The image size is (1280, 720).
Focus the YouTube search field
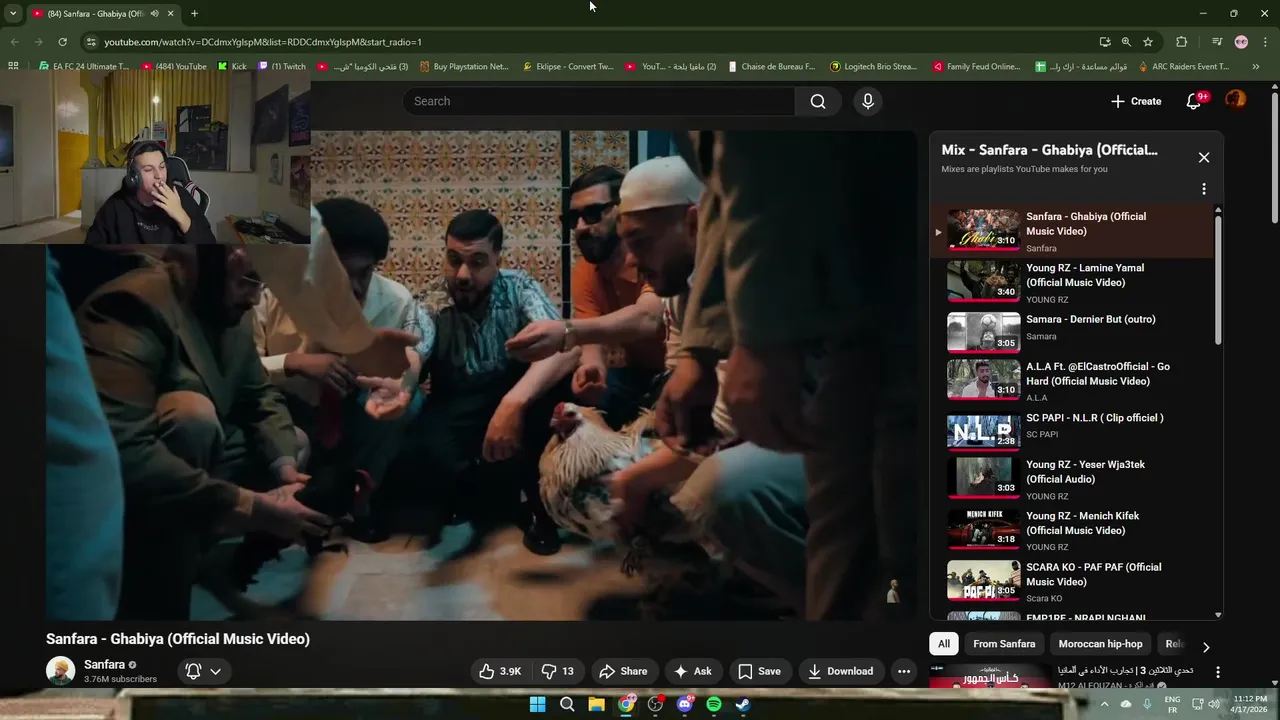(x=600, y=101)
